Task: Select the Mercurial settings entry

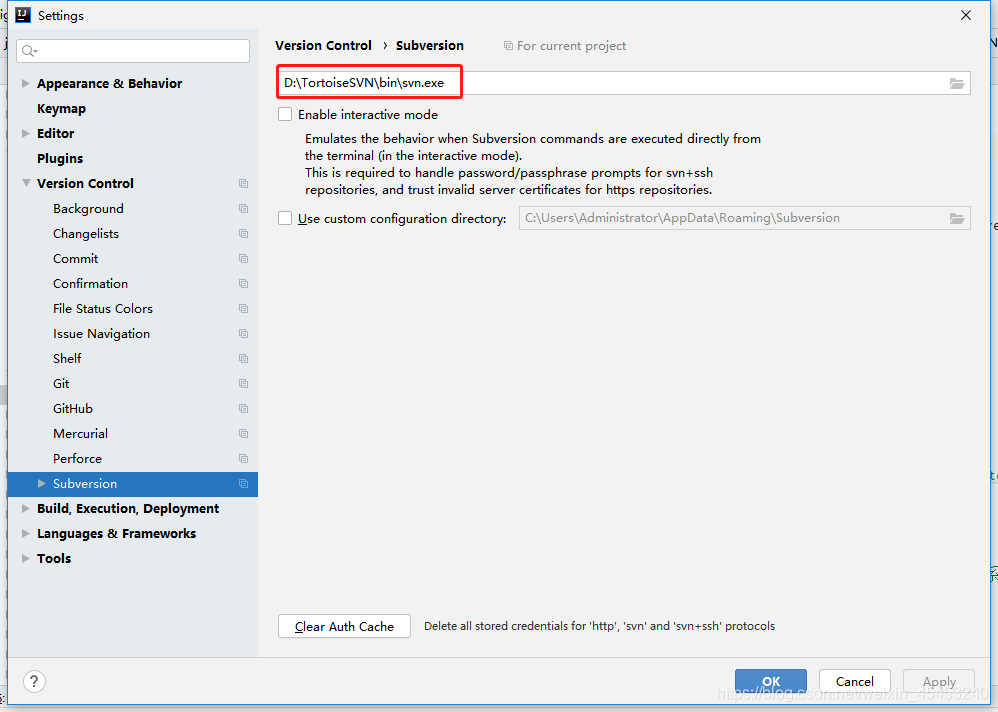Action: [81, 433]
